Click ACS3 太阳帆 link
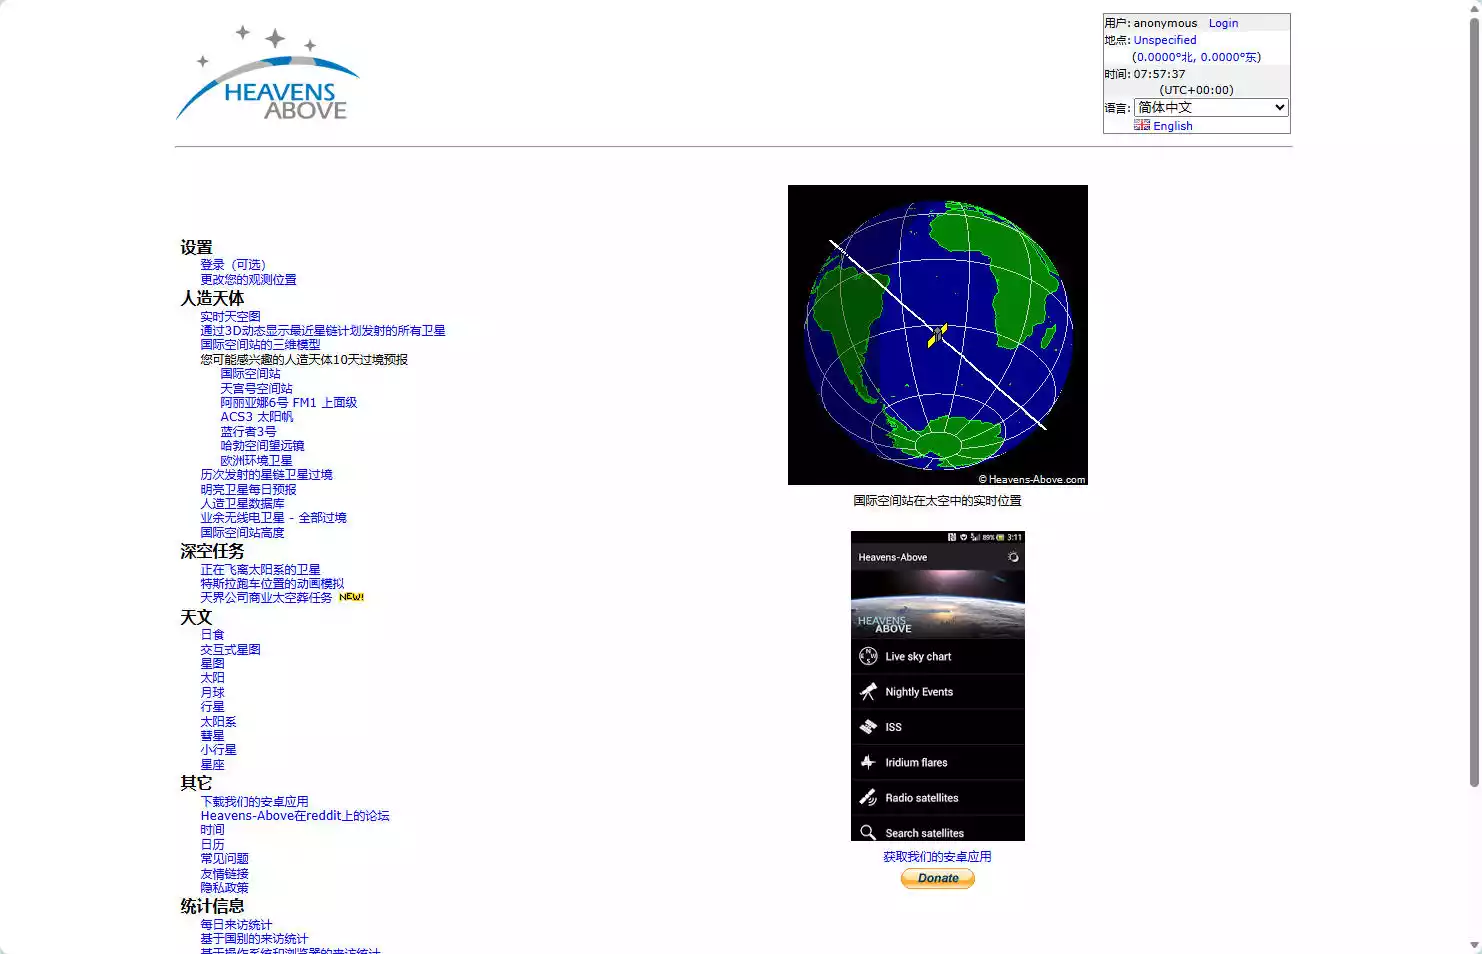The height and width of the screenshot is (954, 1482). pyautogui.click(x=257, y=417)
